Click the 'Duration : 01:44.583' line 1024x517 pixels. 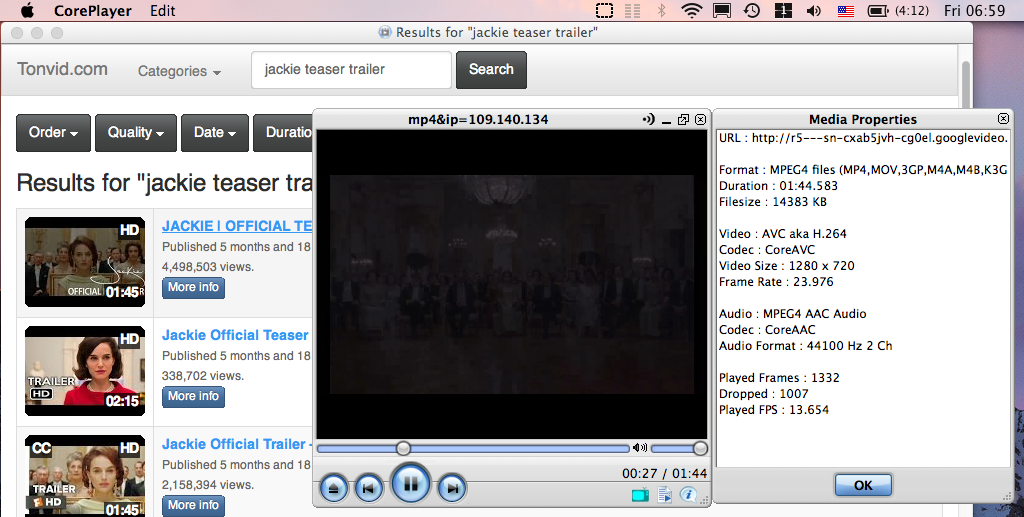(x=778, y=185)
